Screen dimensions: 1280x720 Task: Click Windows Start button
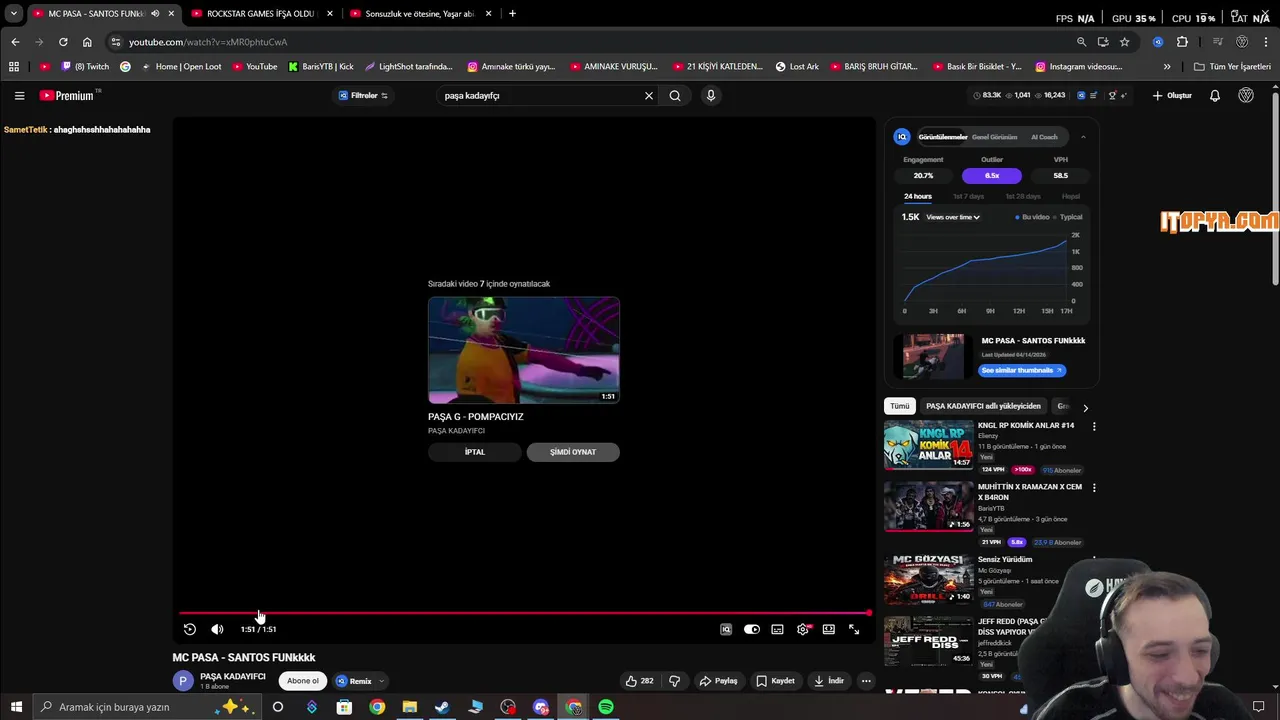16,707
